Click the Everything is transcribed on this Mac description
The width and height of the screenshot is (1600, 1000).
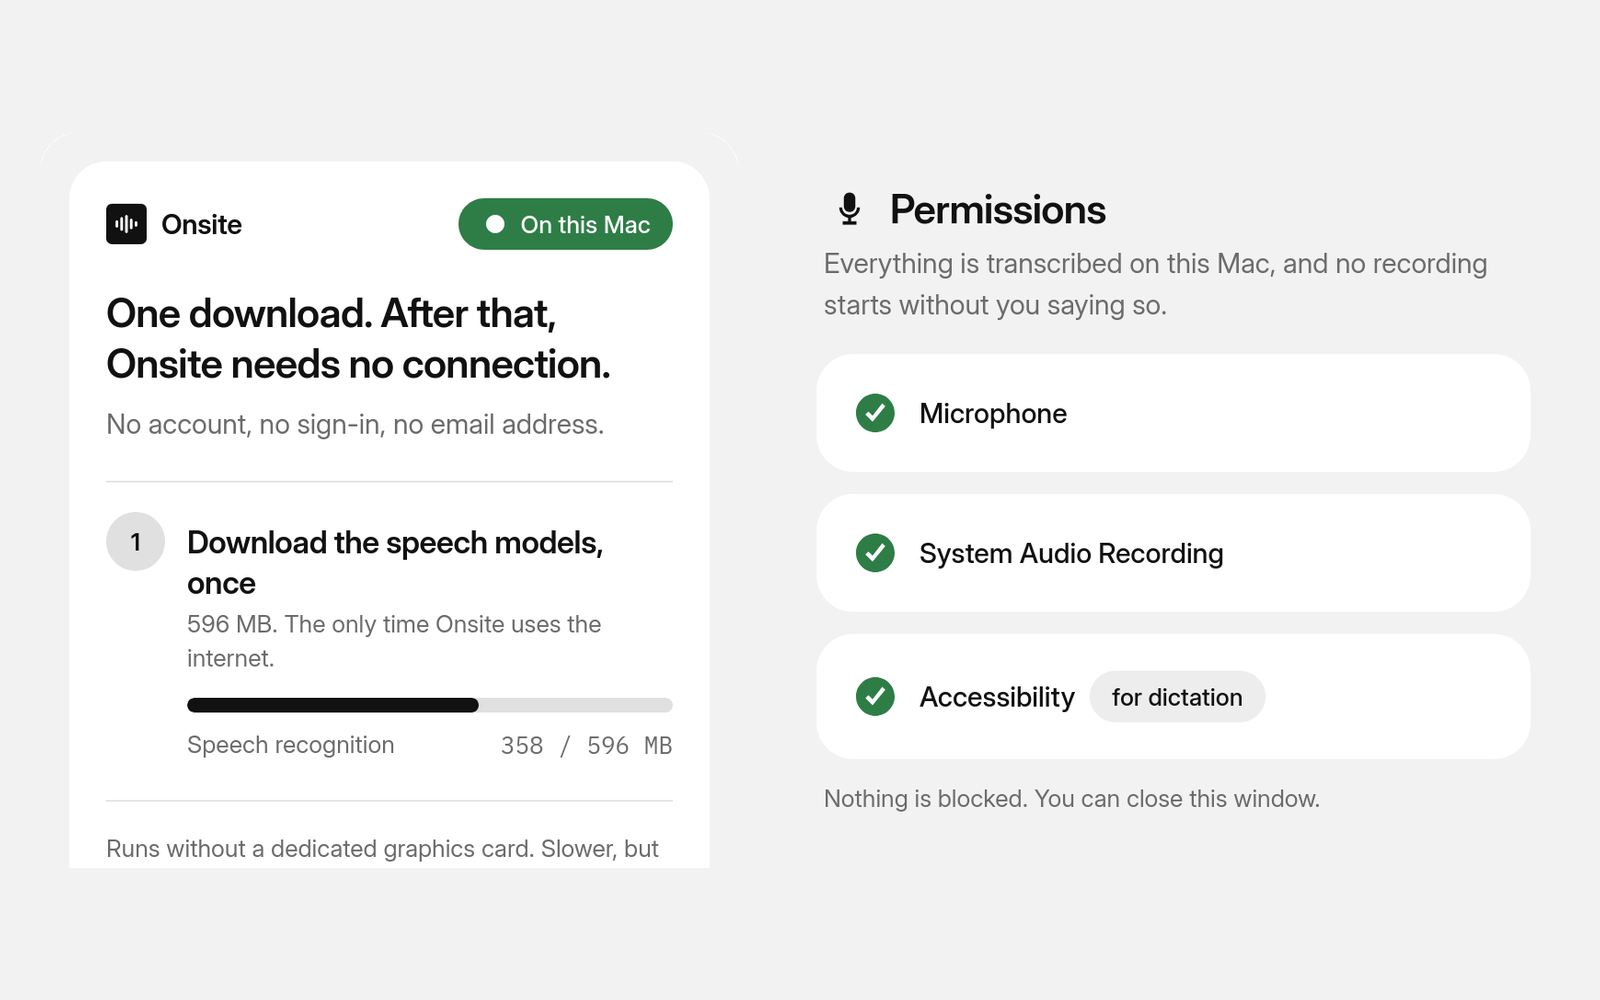[x=1155, y=284]
